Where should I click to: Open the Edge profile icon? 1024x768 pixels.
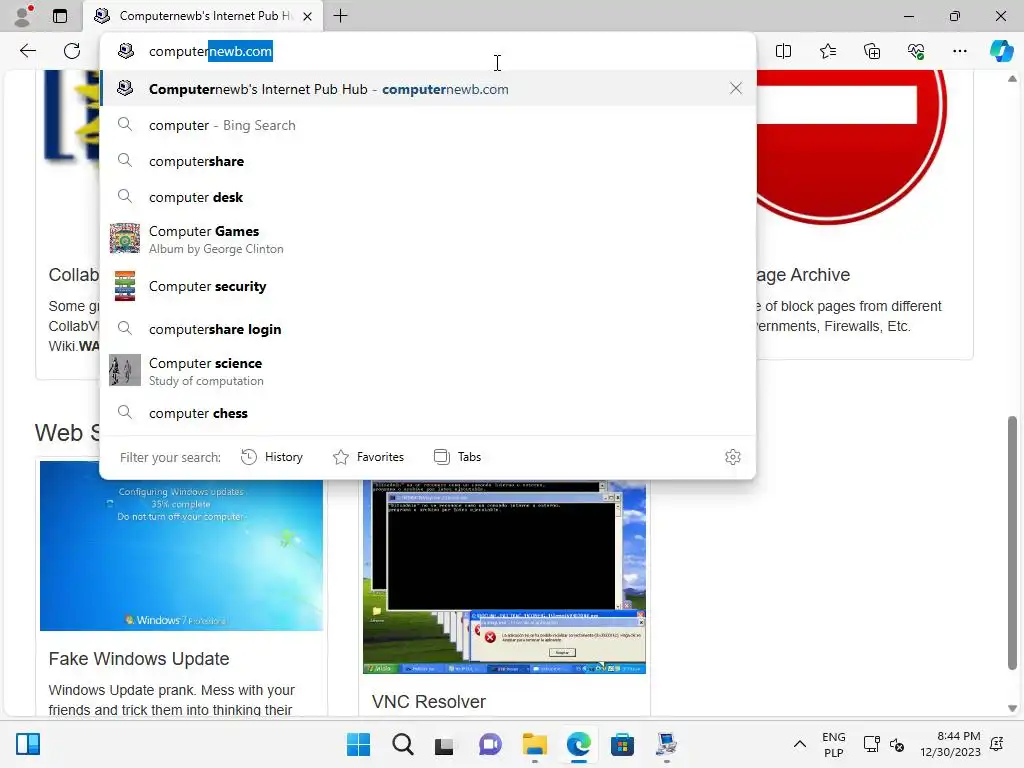click(24, 16)
